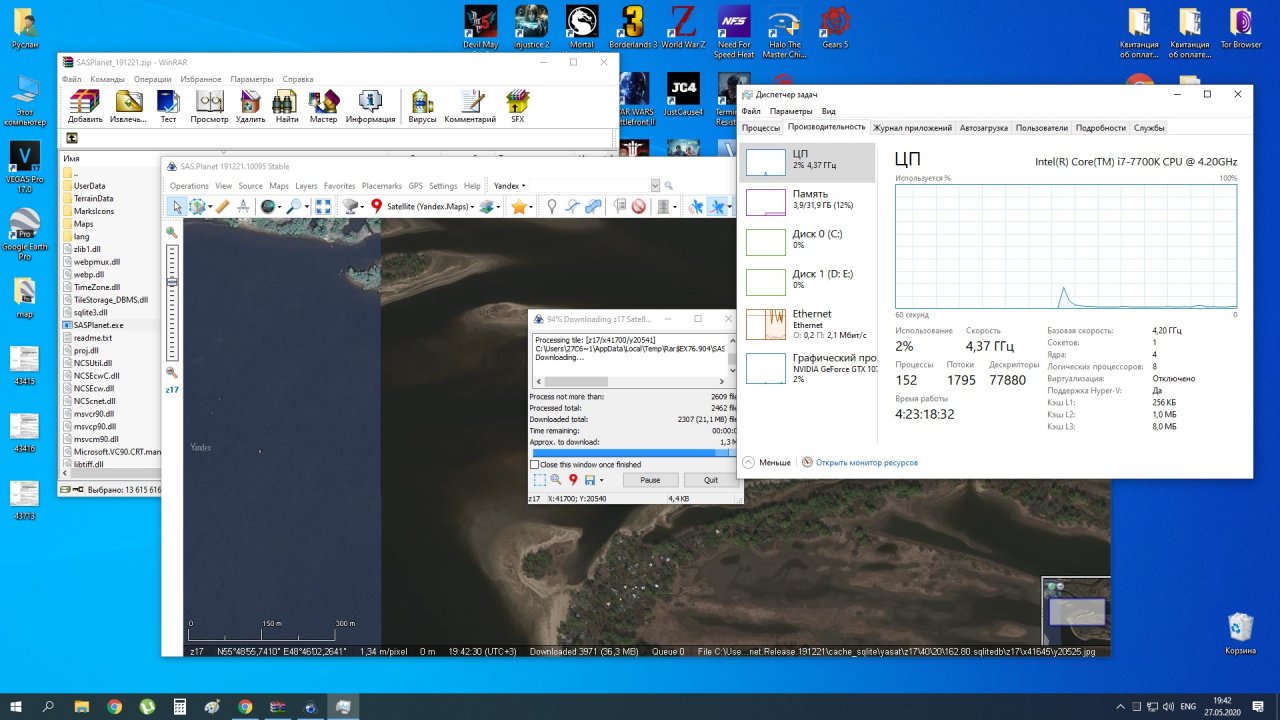Select the ruler distance measurement tool
The image size is (1280, 720).
click(x=222, y=207)
